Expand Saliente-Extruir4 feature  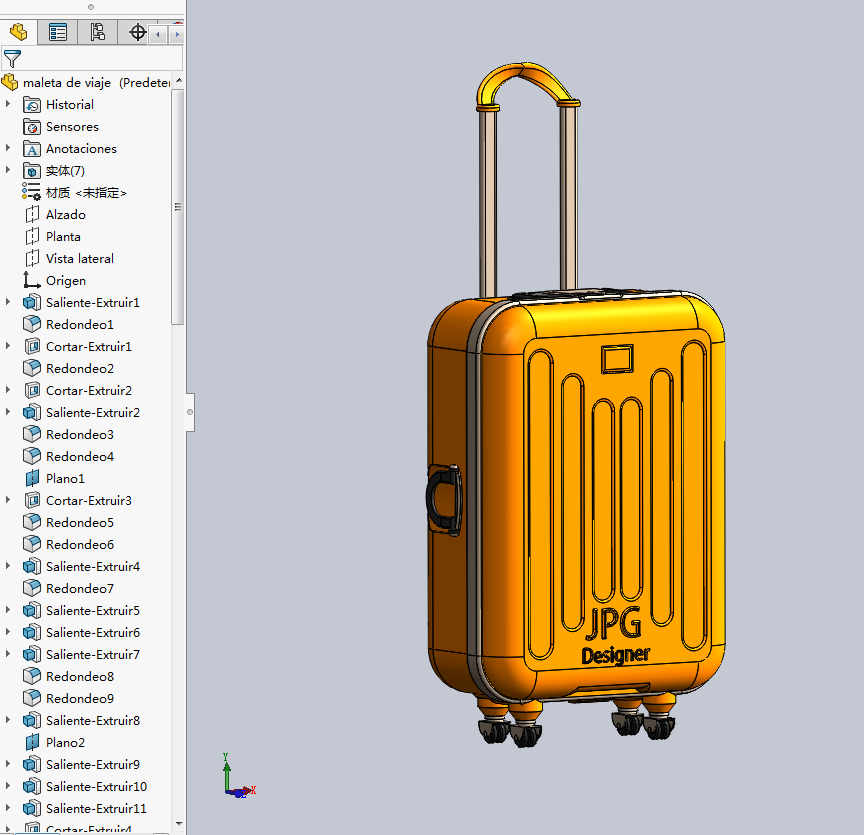[8, 565]
